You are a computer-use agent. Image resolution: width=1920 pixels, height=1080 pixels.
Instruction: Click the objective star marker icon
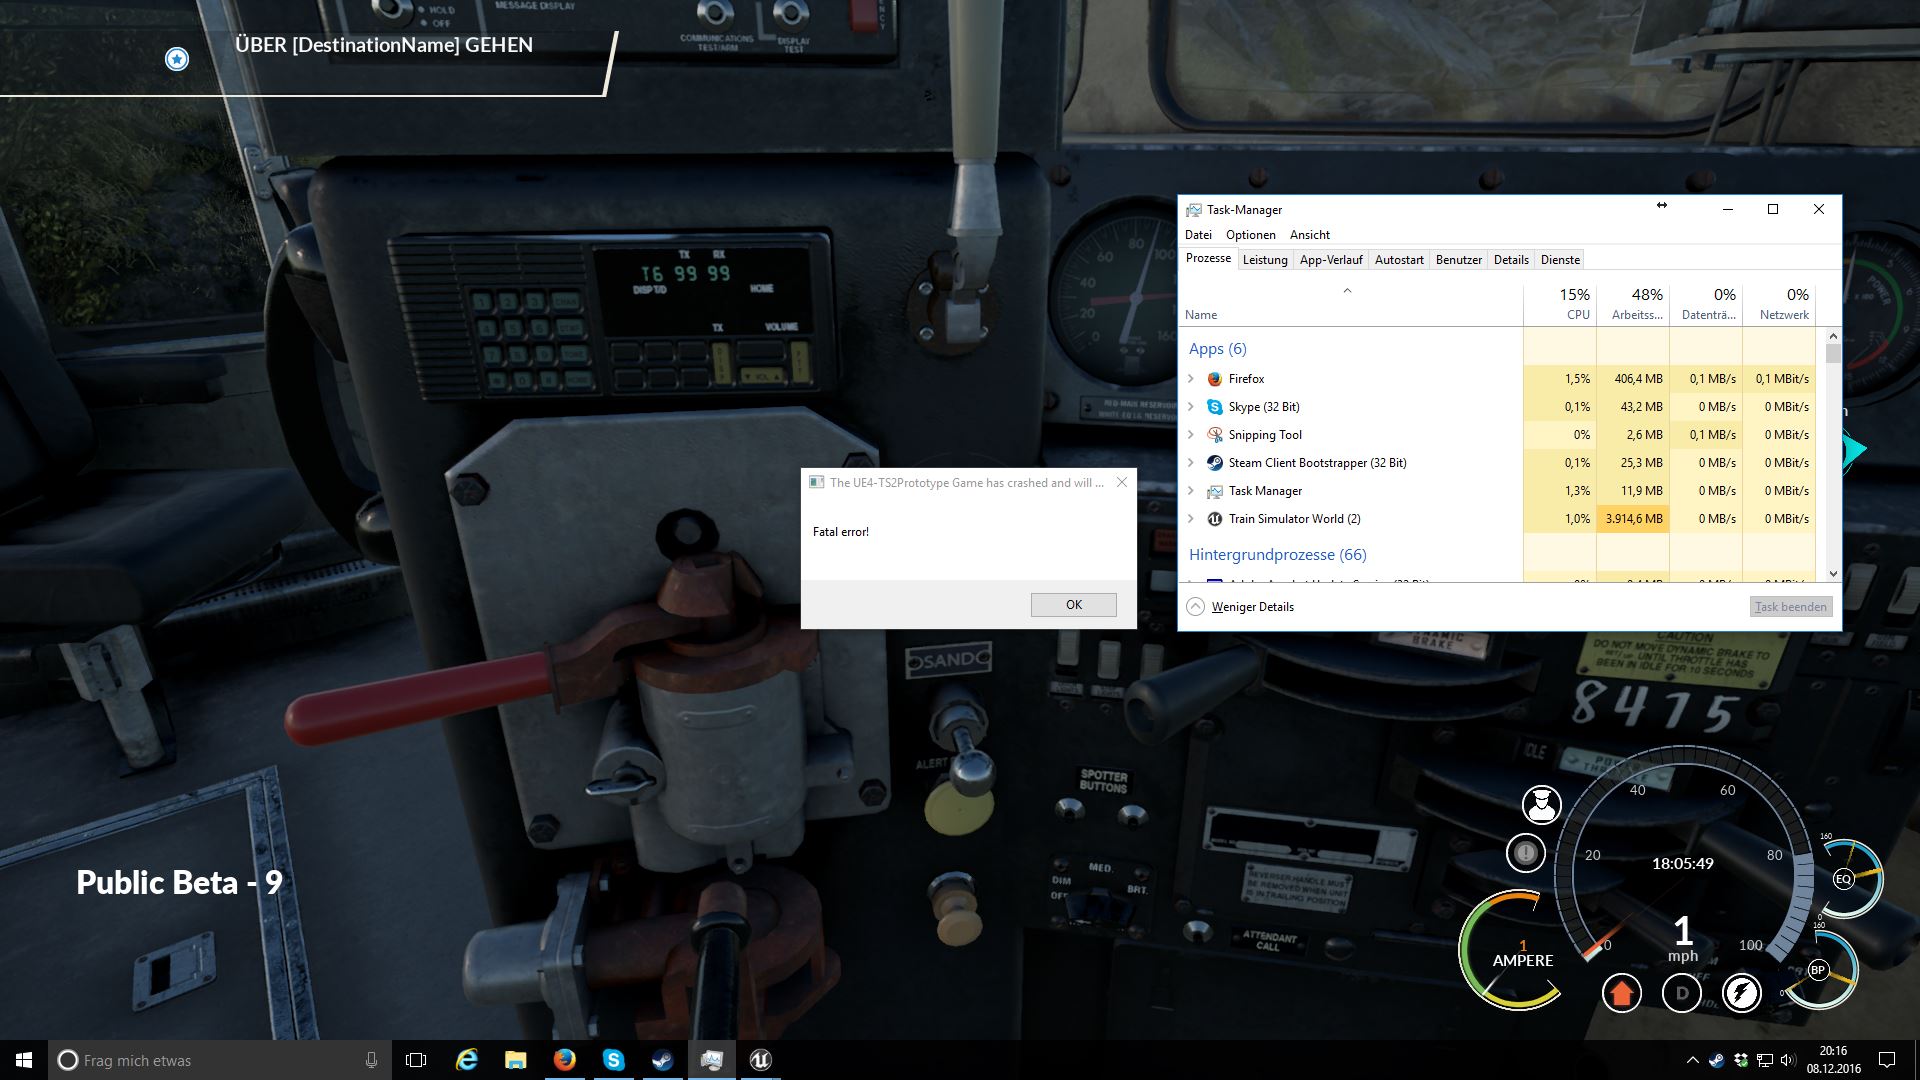[x=177, y=59]
